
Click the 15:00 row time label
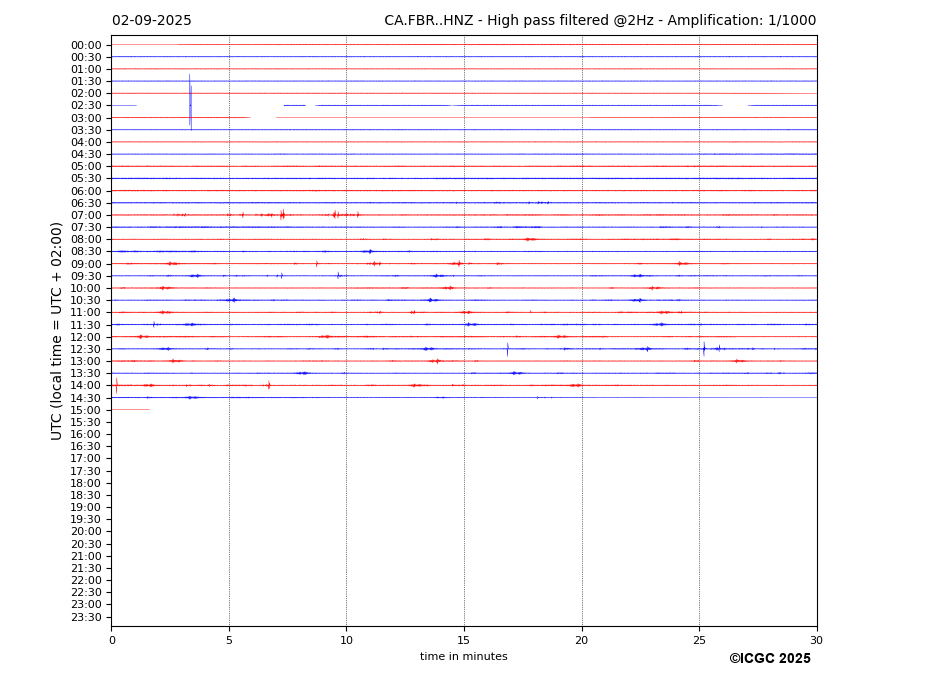click(x=86, y=410)
